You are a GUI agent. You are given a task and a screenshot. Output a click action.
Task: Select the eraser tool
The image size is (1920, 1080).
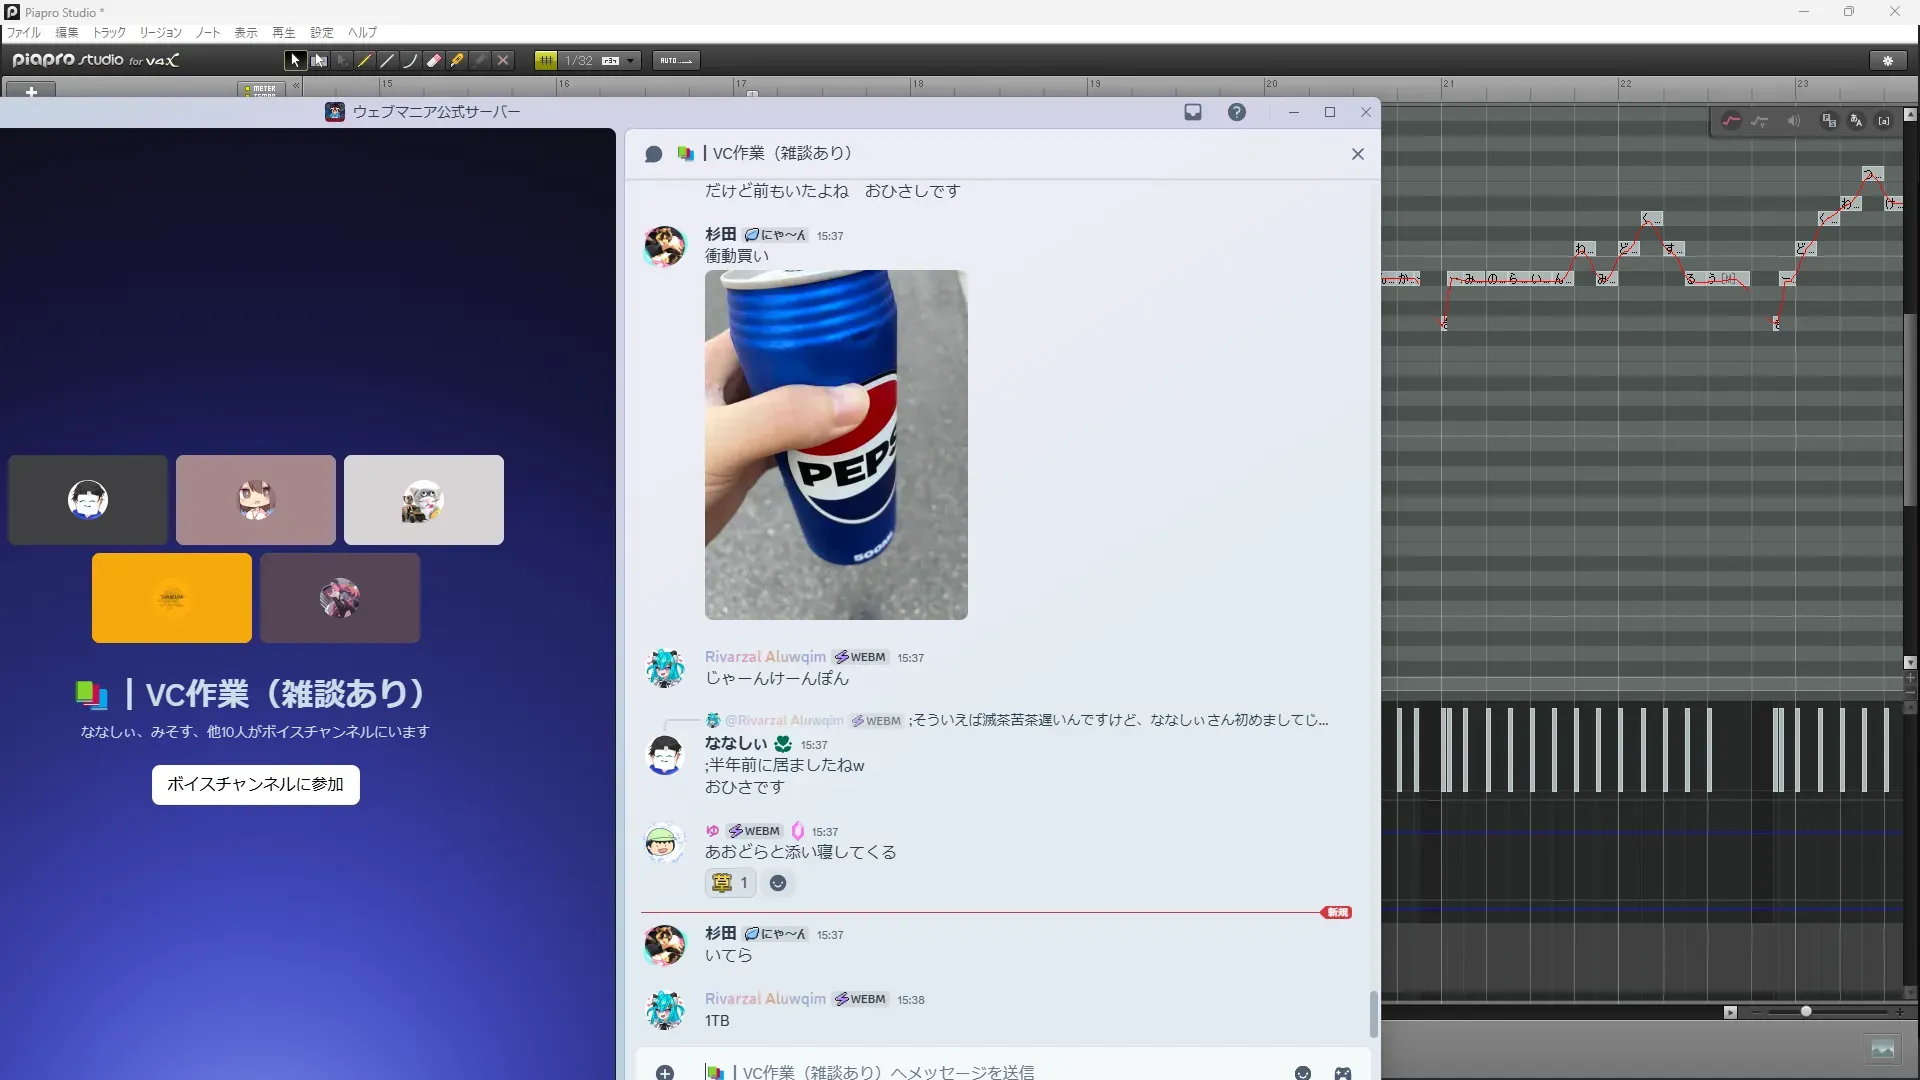(434, 61)
